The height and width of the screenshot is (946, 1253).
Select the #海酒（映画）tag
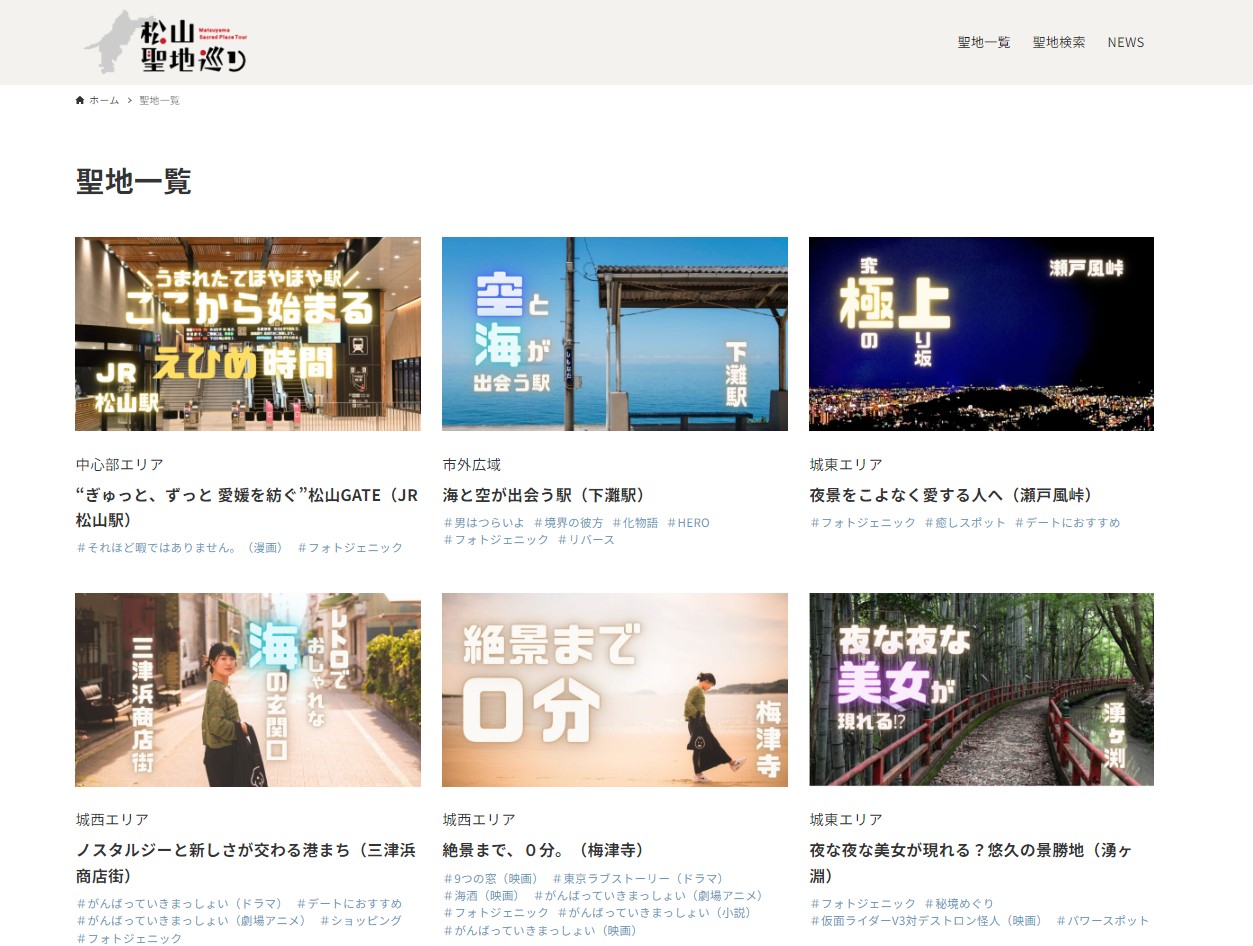pos(484,896)
